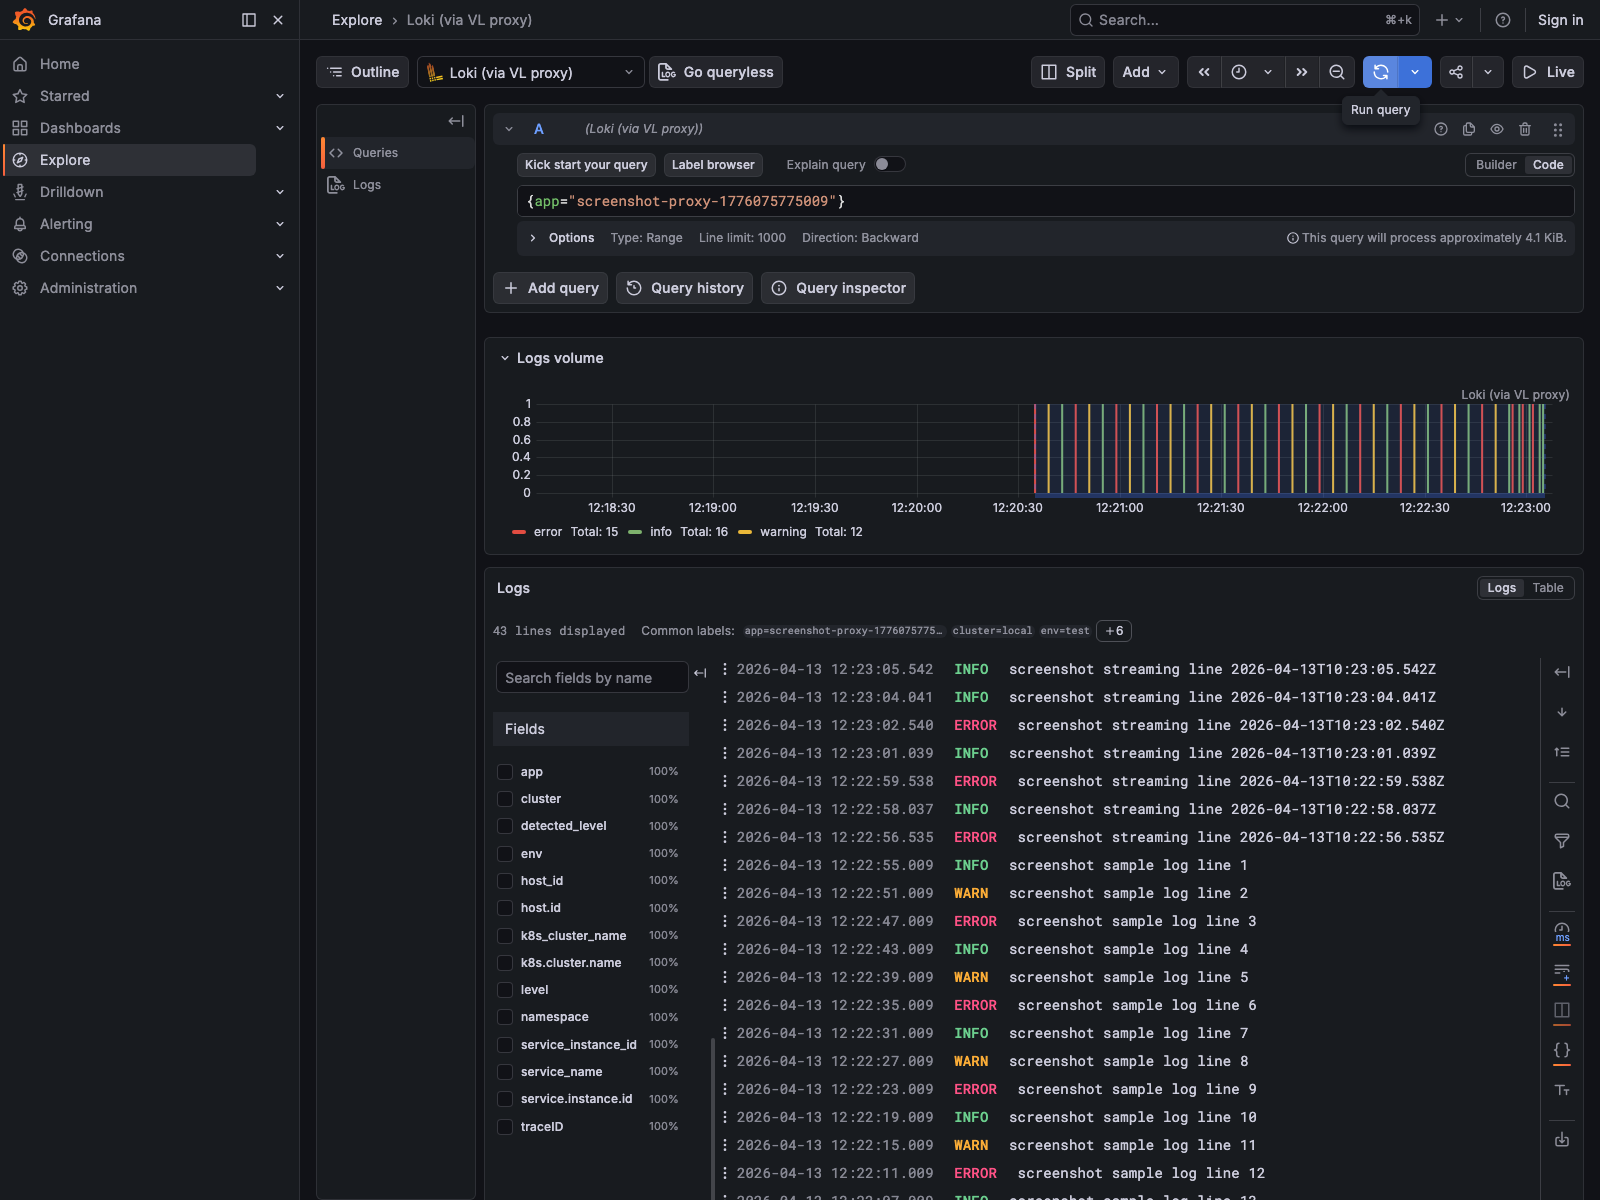
Task: Toggle JSON prettify braces icon
Action: 1562,1050
